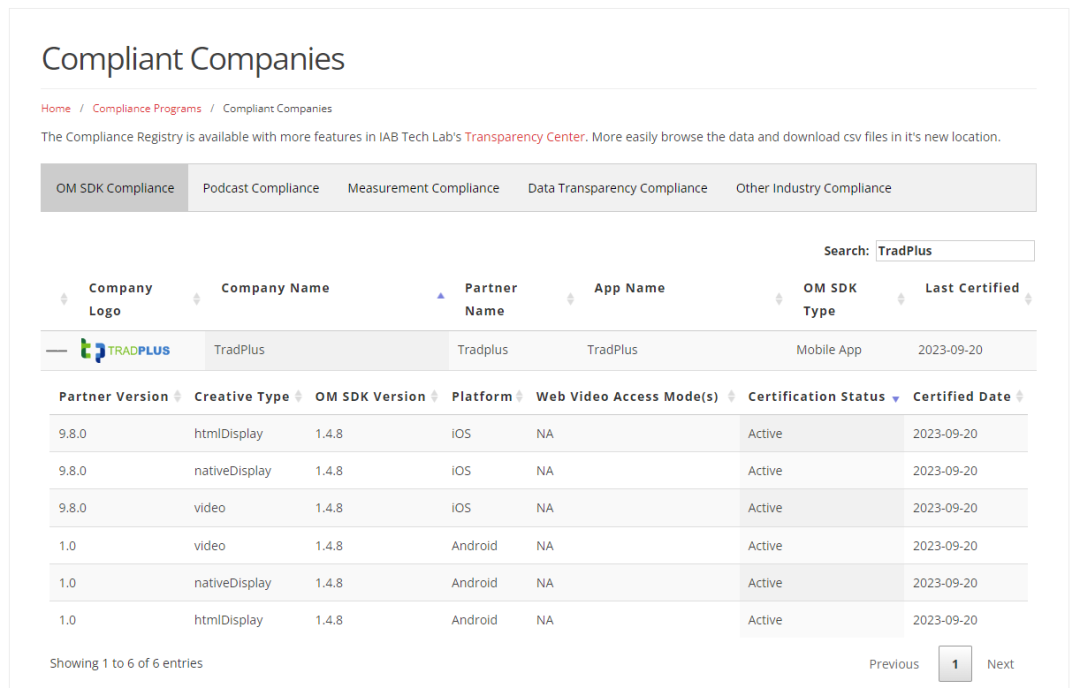Sort by Certification Status column
The width and height of the screenshot is (1080, 688).
[816, 397]
